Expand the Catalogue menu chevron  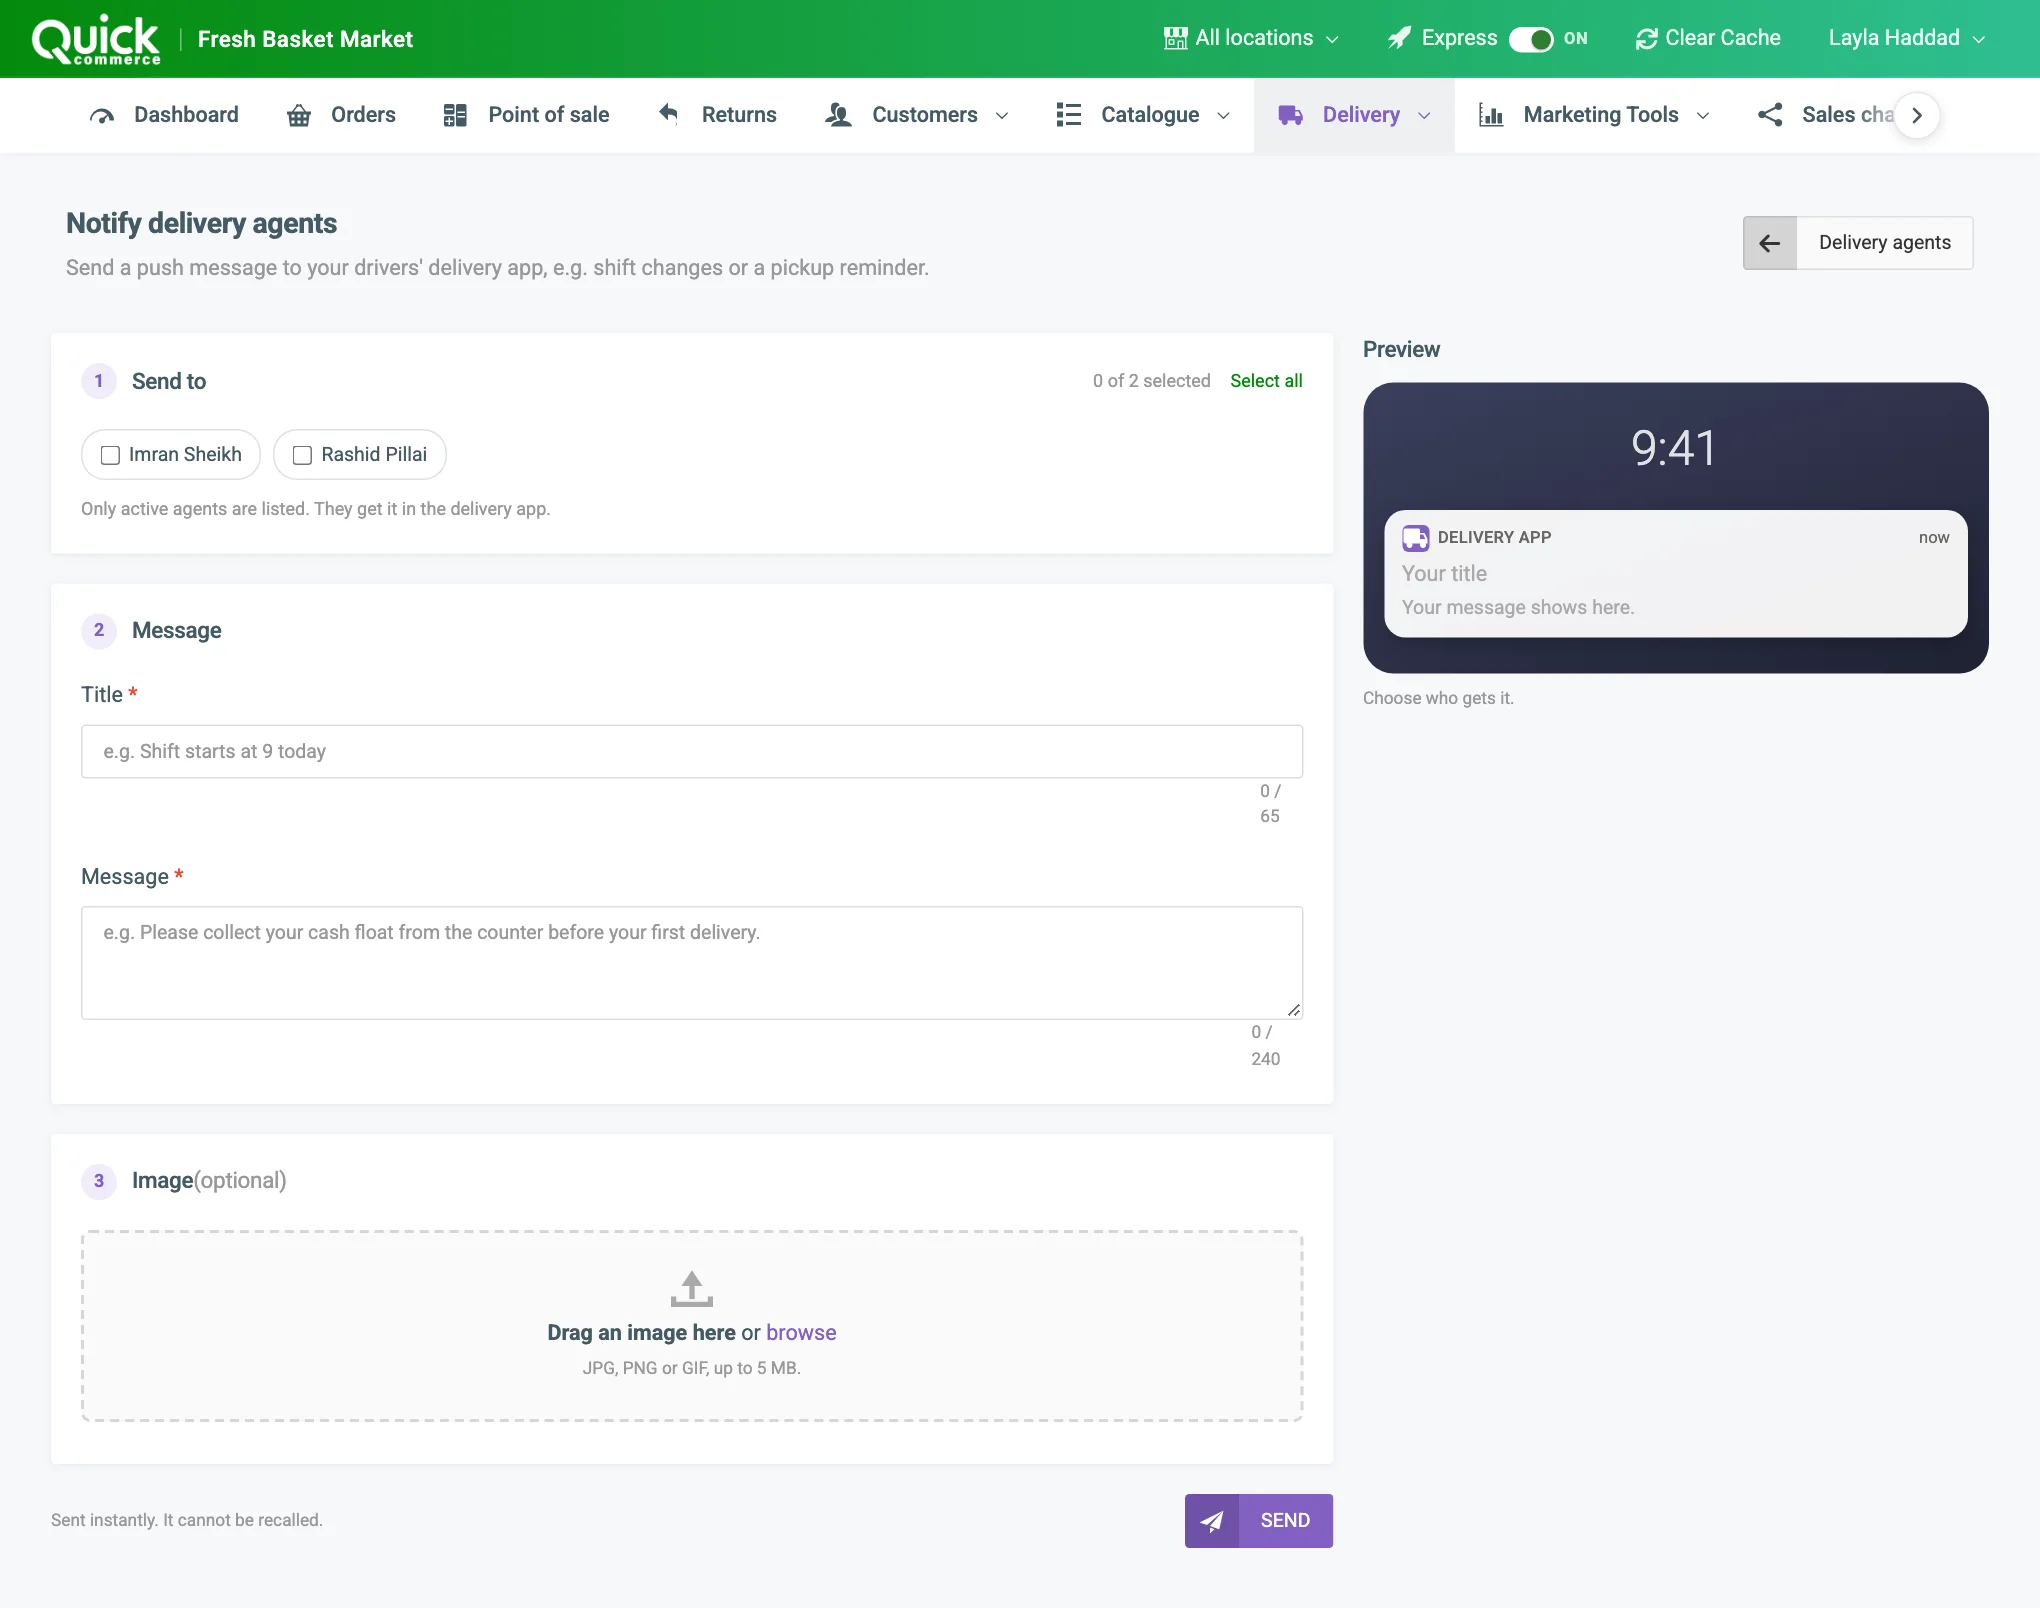(x=1223, y=116)
